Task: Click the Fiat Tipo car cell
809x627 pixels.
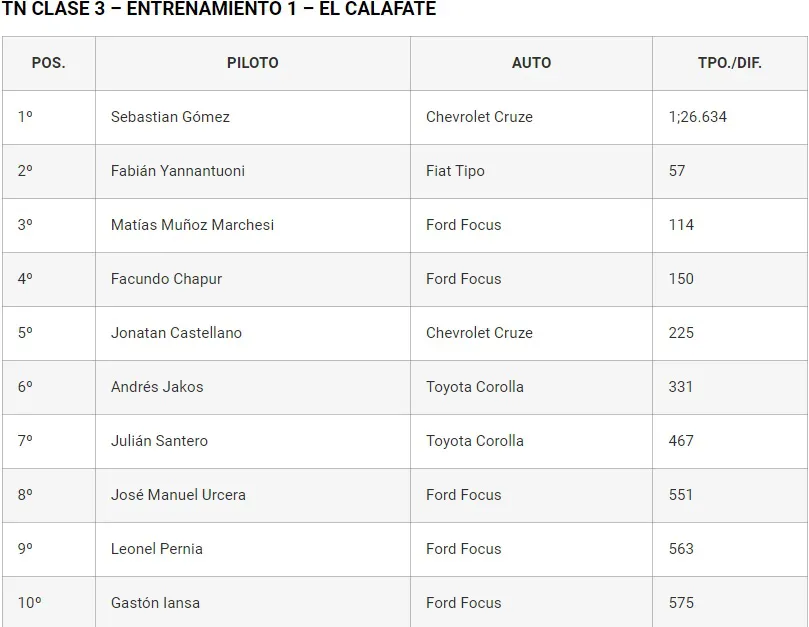Action: click(x=455, y=171)
